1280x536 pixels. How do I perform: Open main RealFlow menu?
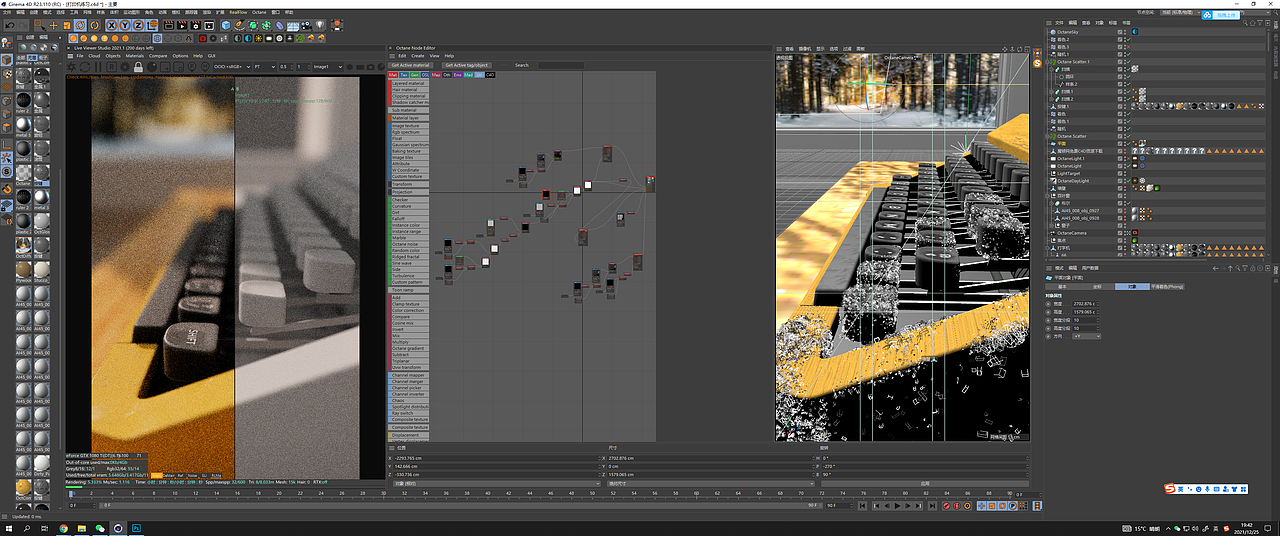tap(238, 12)
